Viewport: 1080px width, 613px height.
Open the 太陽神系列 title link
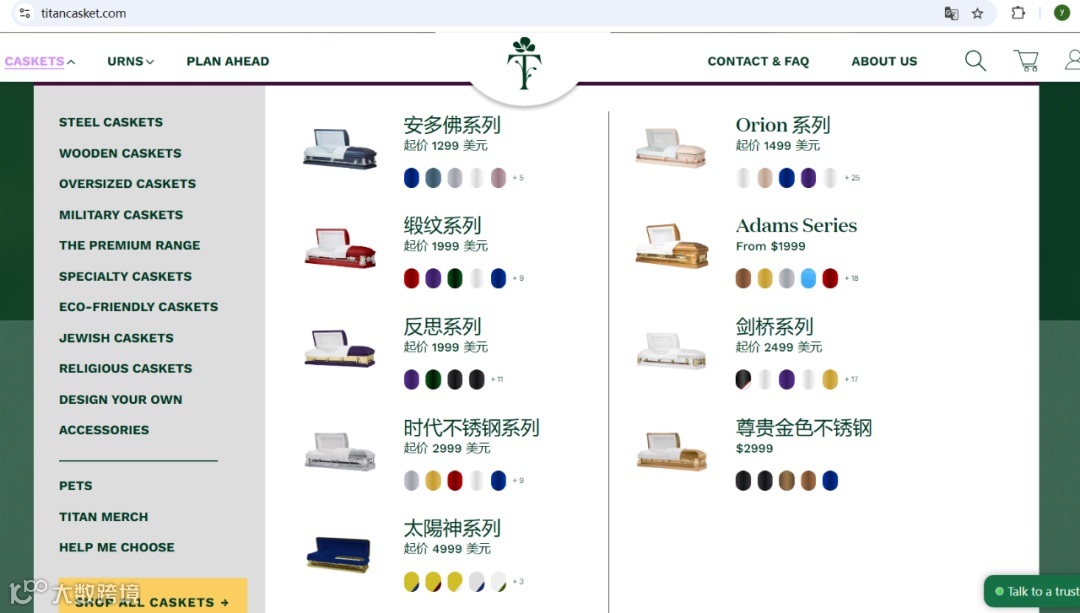point(452,528)
